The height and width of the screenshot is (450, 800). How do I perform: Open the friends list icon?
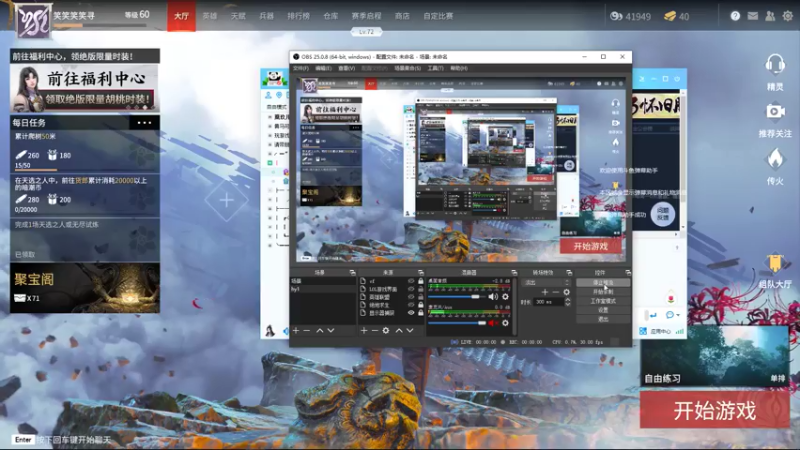tap(770, 16)
